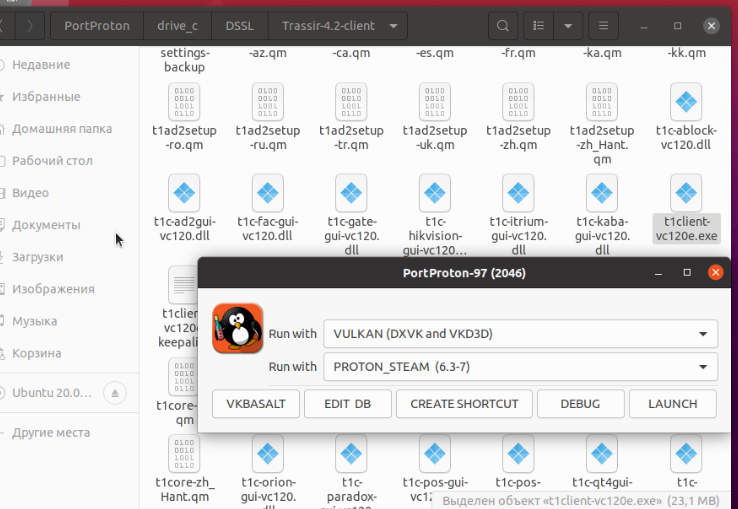Eject the Ubuntu 20.0 volume

(115, 393)
